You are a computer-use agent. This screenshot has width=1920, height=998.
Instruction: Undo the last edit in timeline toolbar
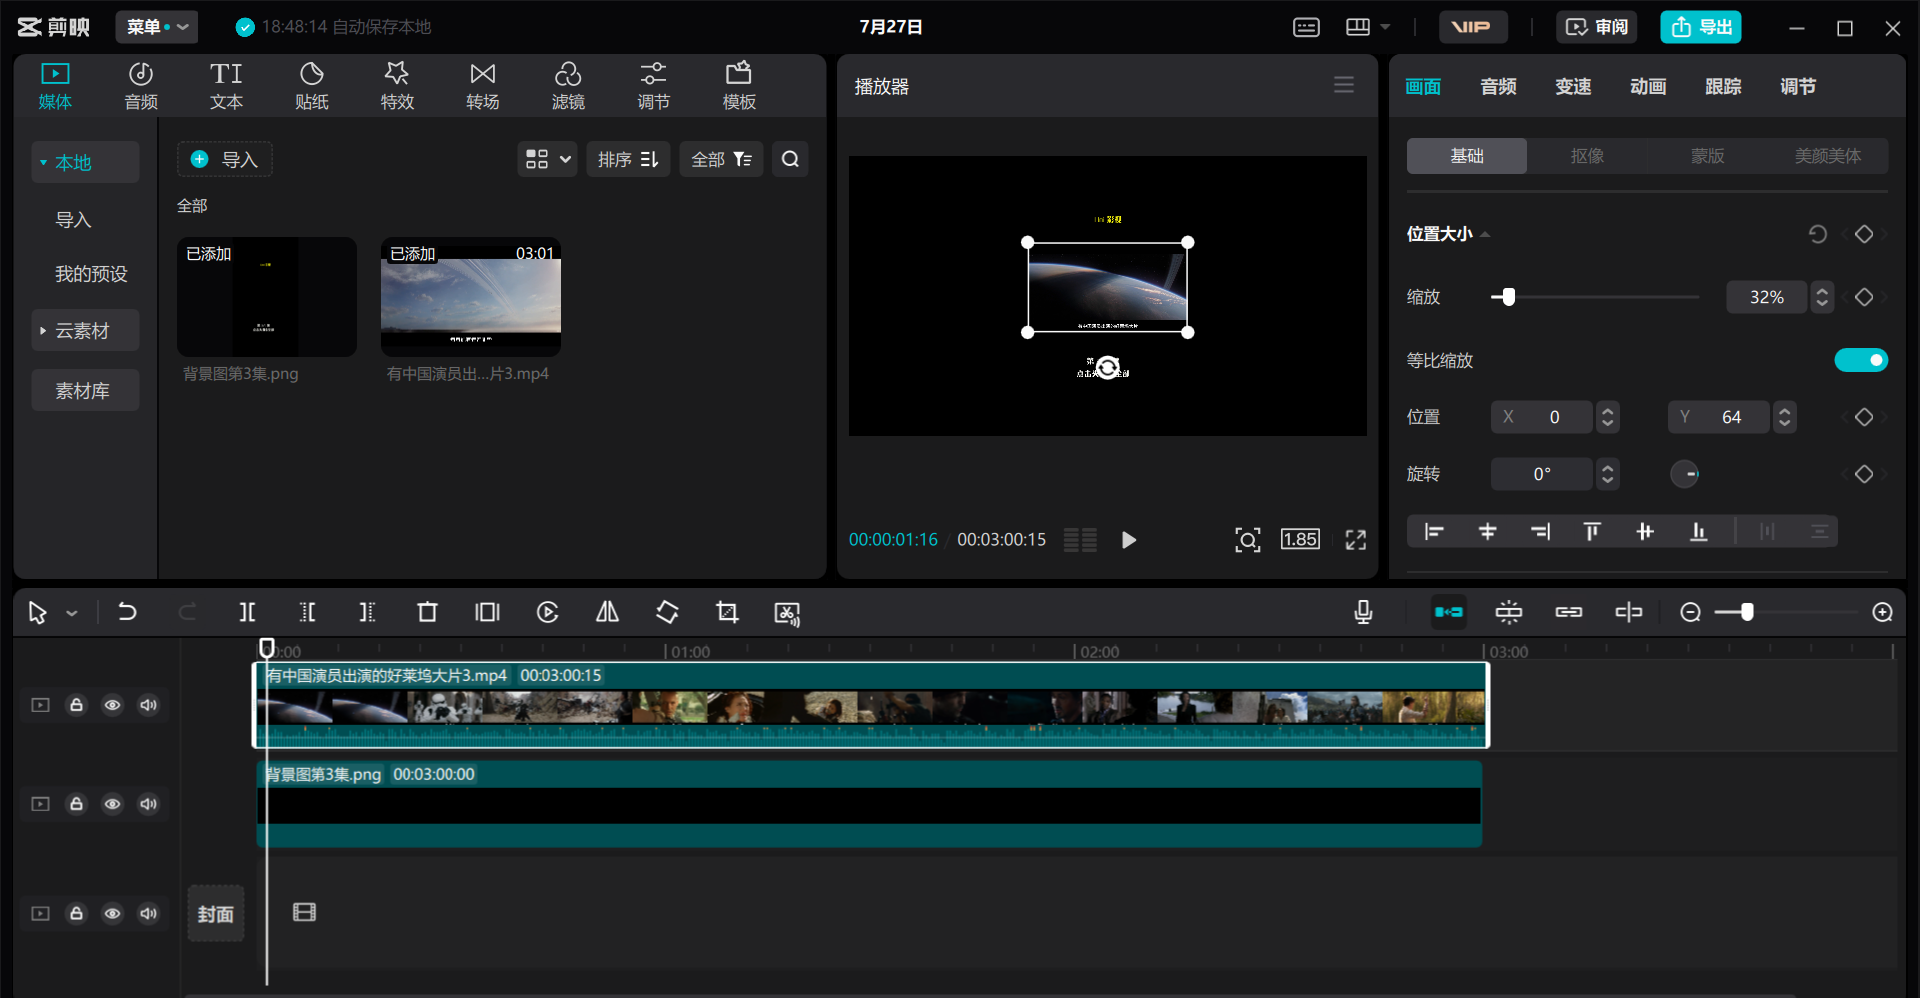(x=127, y=612)
